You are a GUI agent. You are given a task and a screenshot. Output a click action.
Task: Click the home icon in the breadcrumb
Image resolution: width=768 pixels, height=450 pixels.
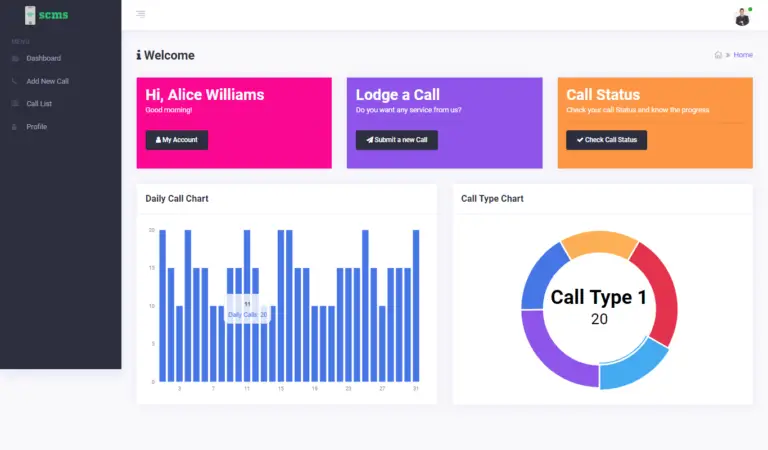point(718,55)
